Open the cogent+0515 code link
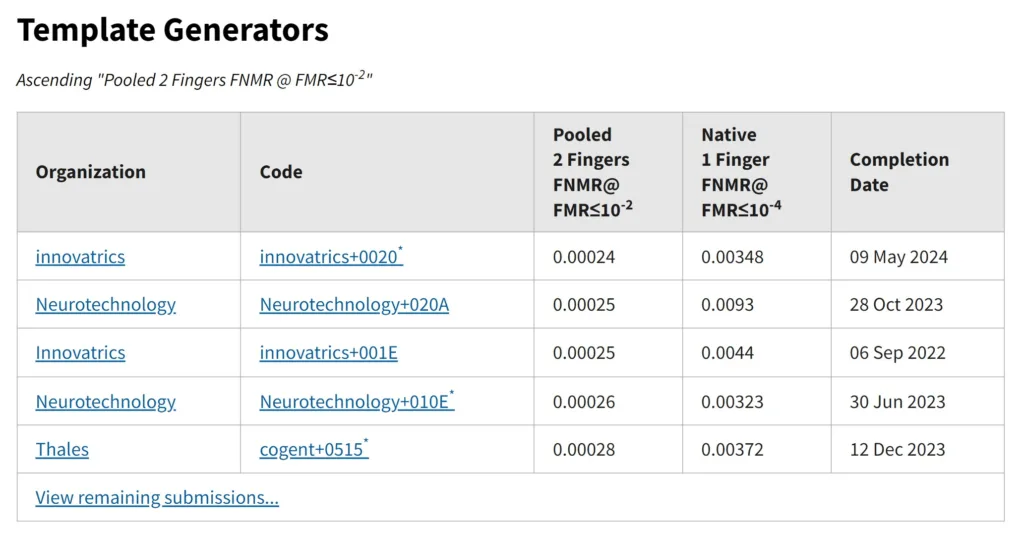Viewport: 1024px width, 541px height. pos(311,450)
